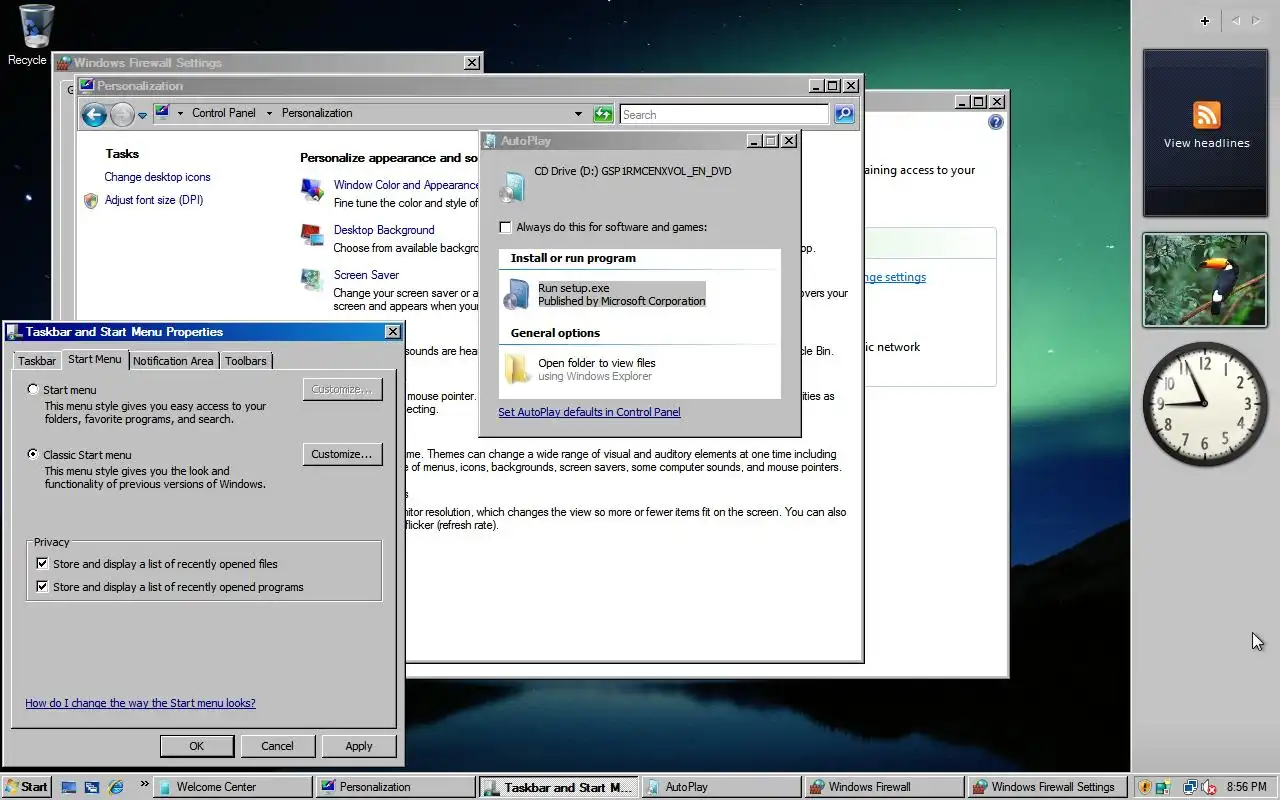Image resolution: width=1280 pixels, height=800 pixels.
Task: Click OK in Taskbar properties dialog
Action: (197, 746)
